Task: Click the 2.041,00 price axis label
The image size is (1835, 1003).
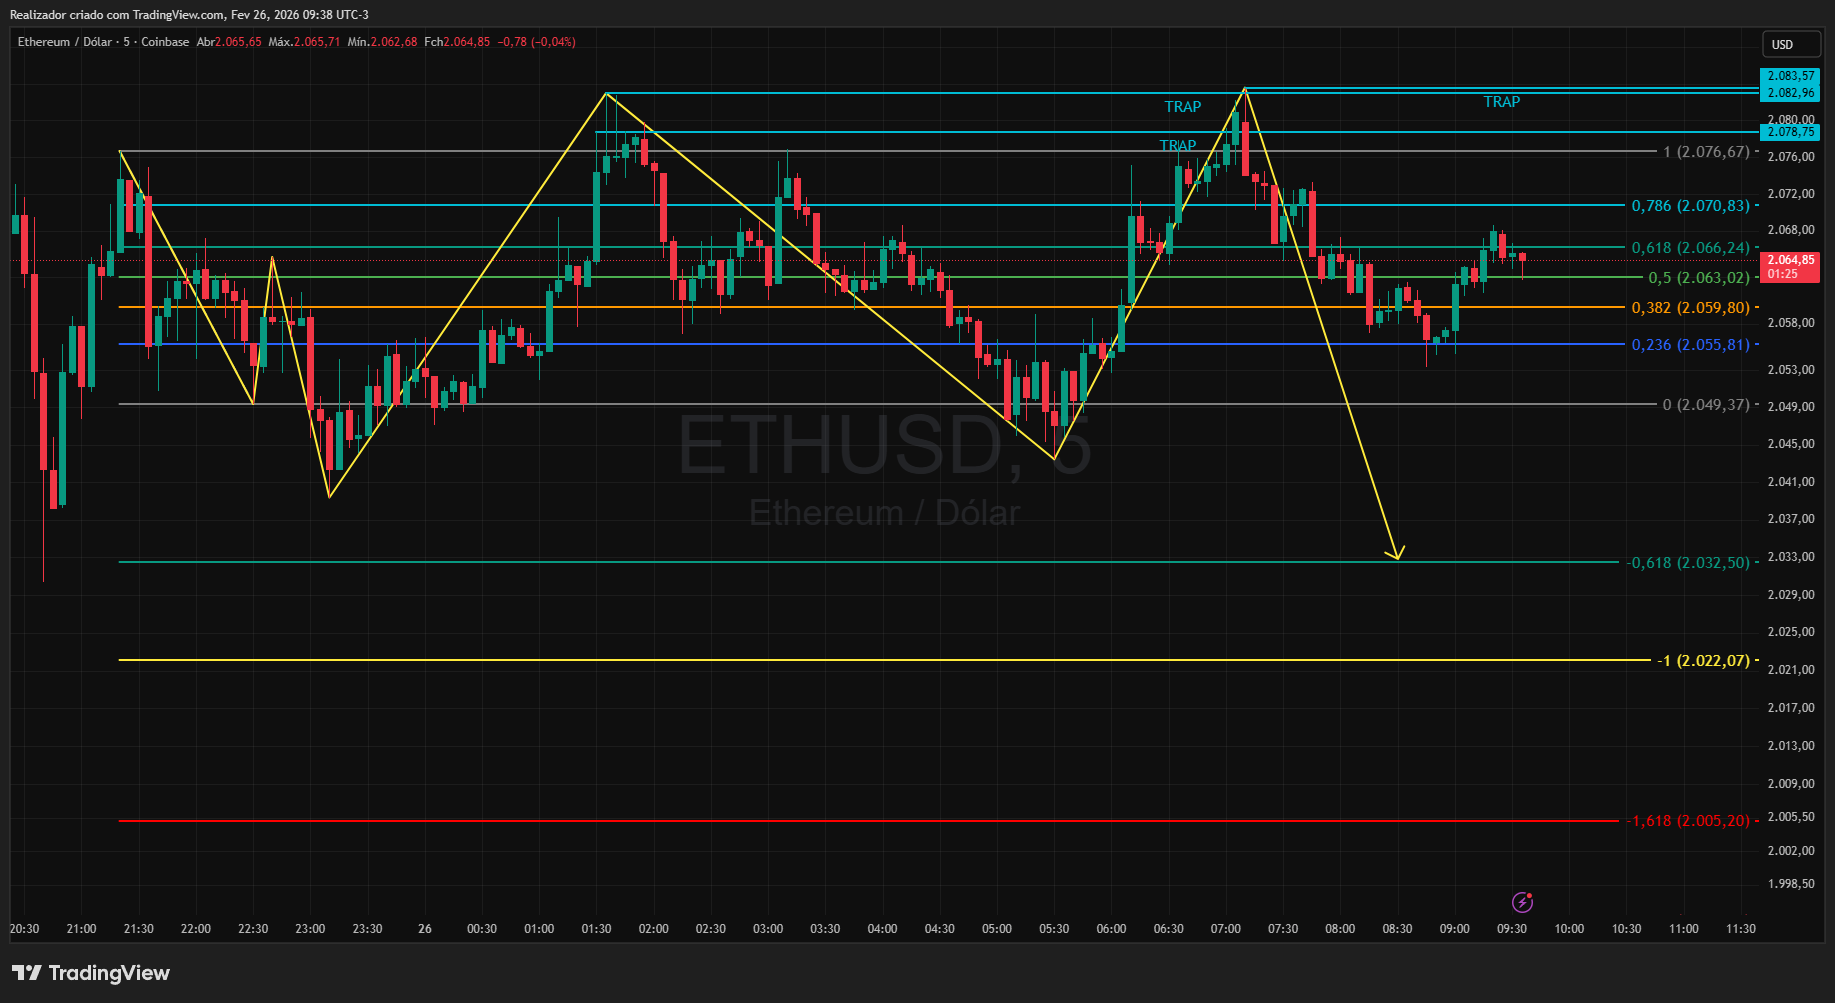Action: pyautogui.click(x=1791, y=482)
